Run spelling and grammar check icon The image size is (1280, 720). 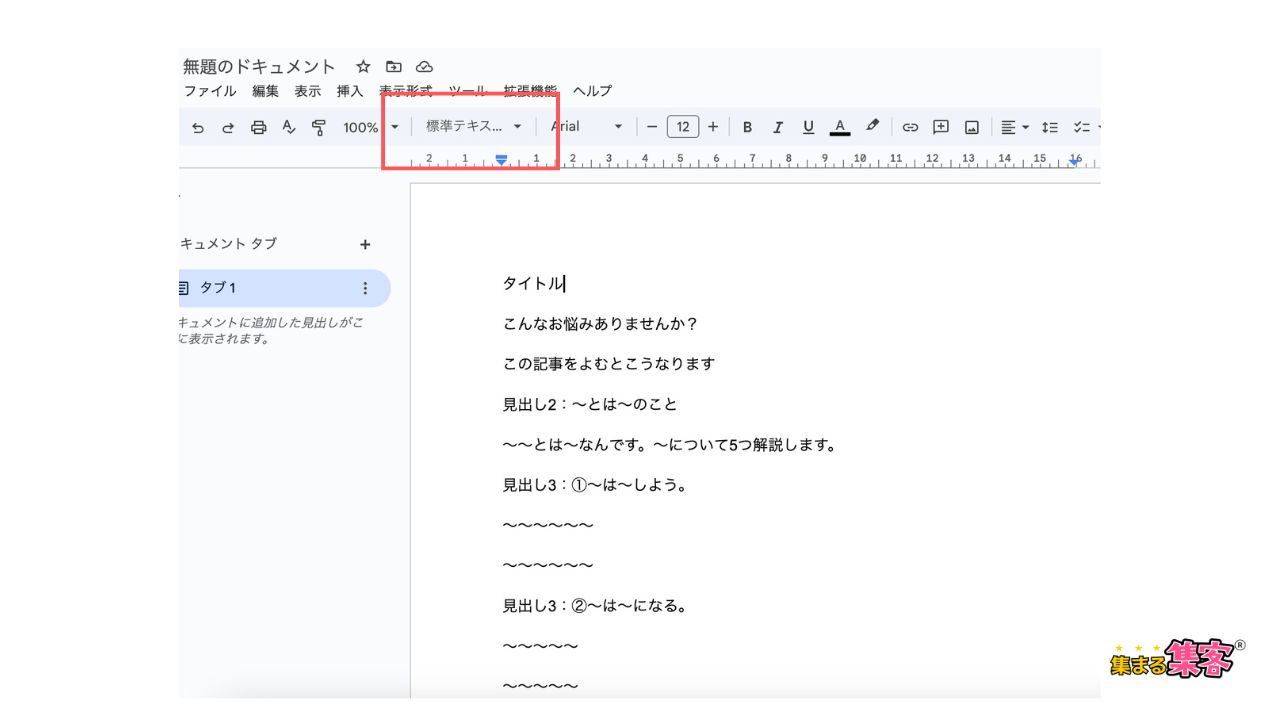[289, 127]
